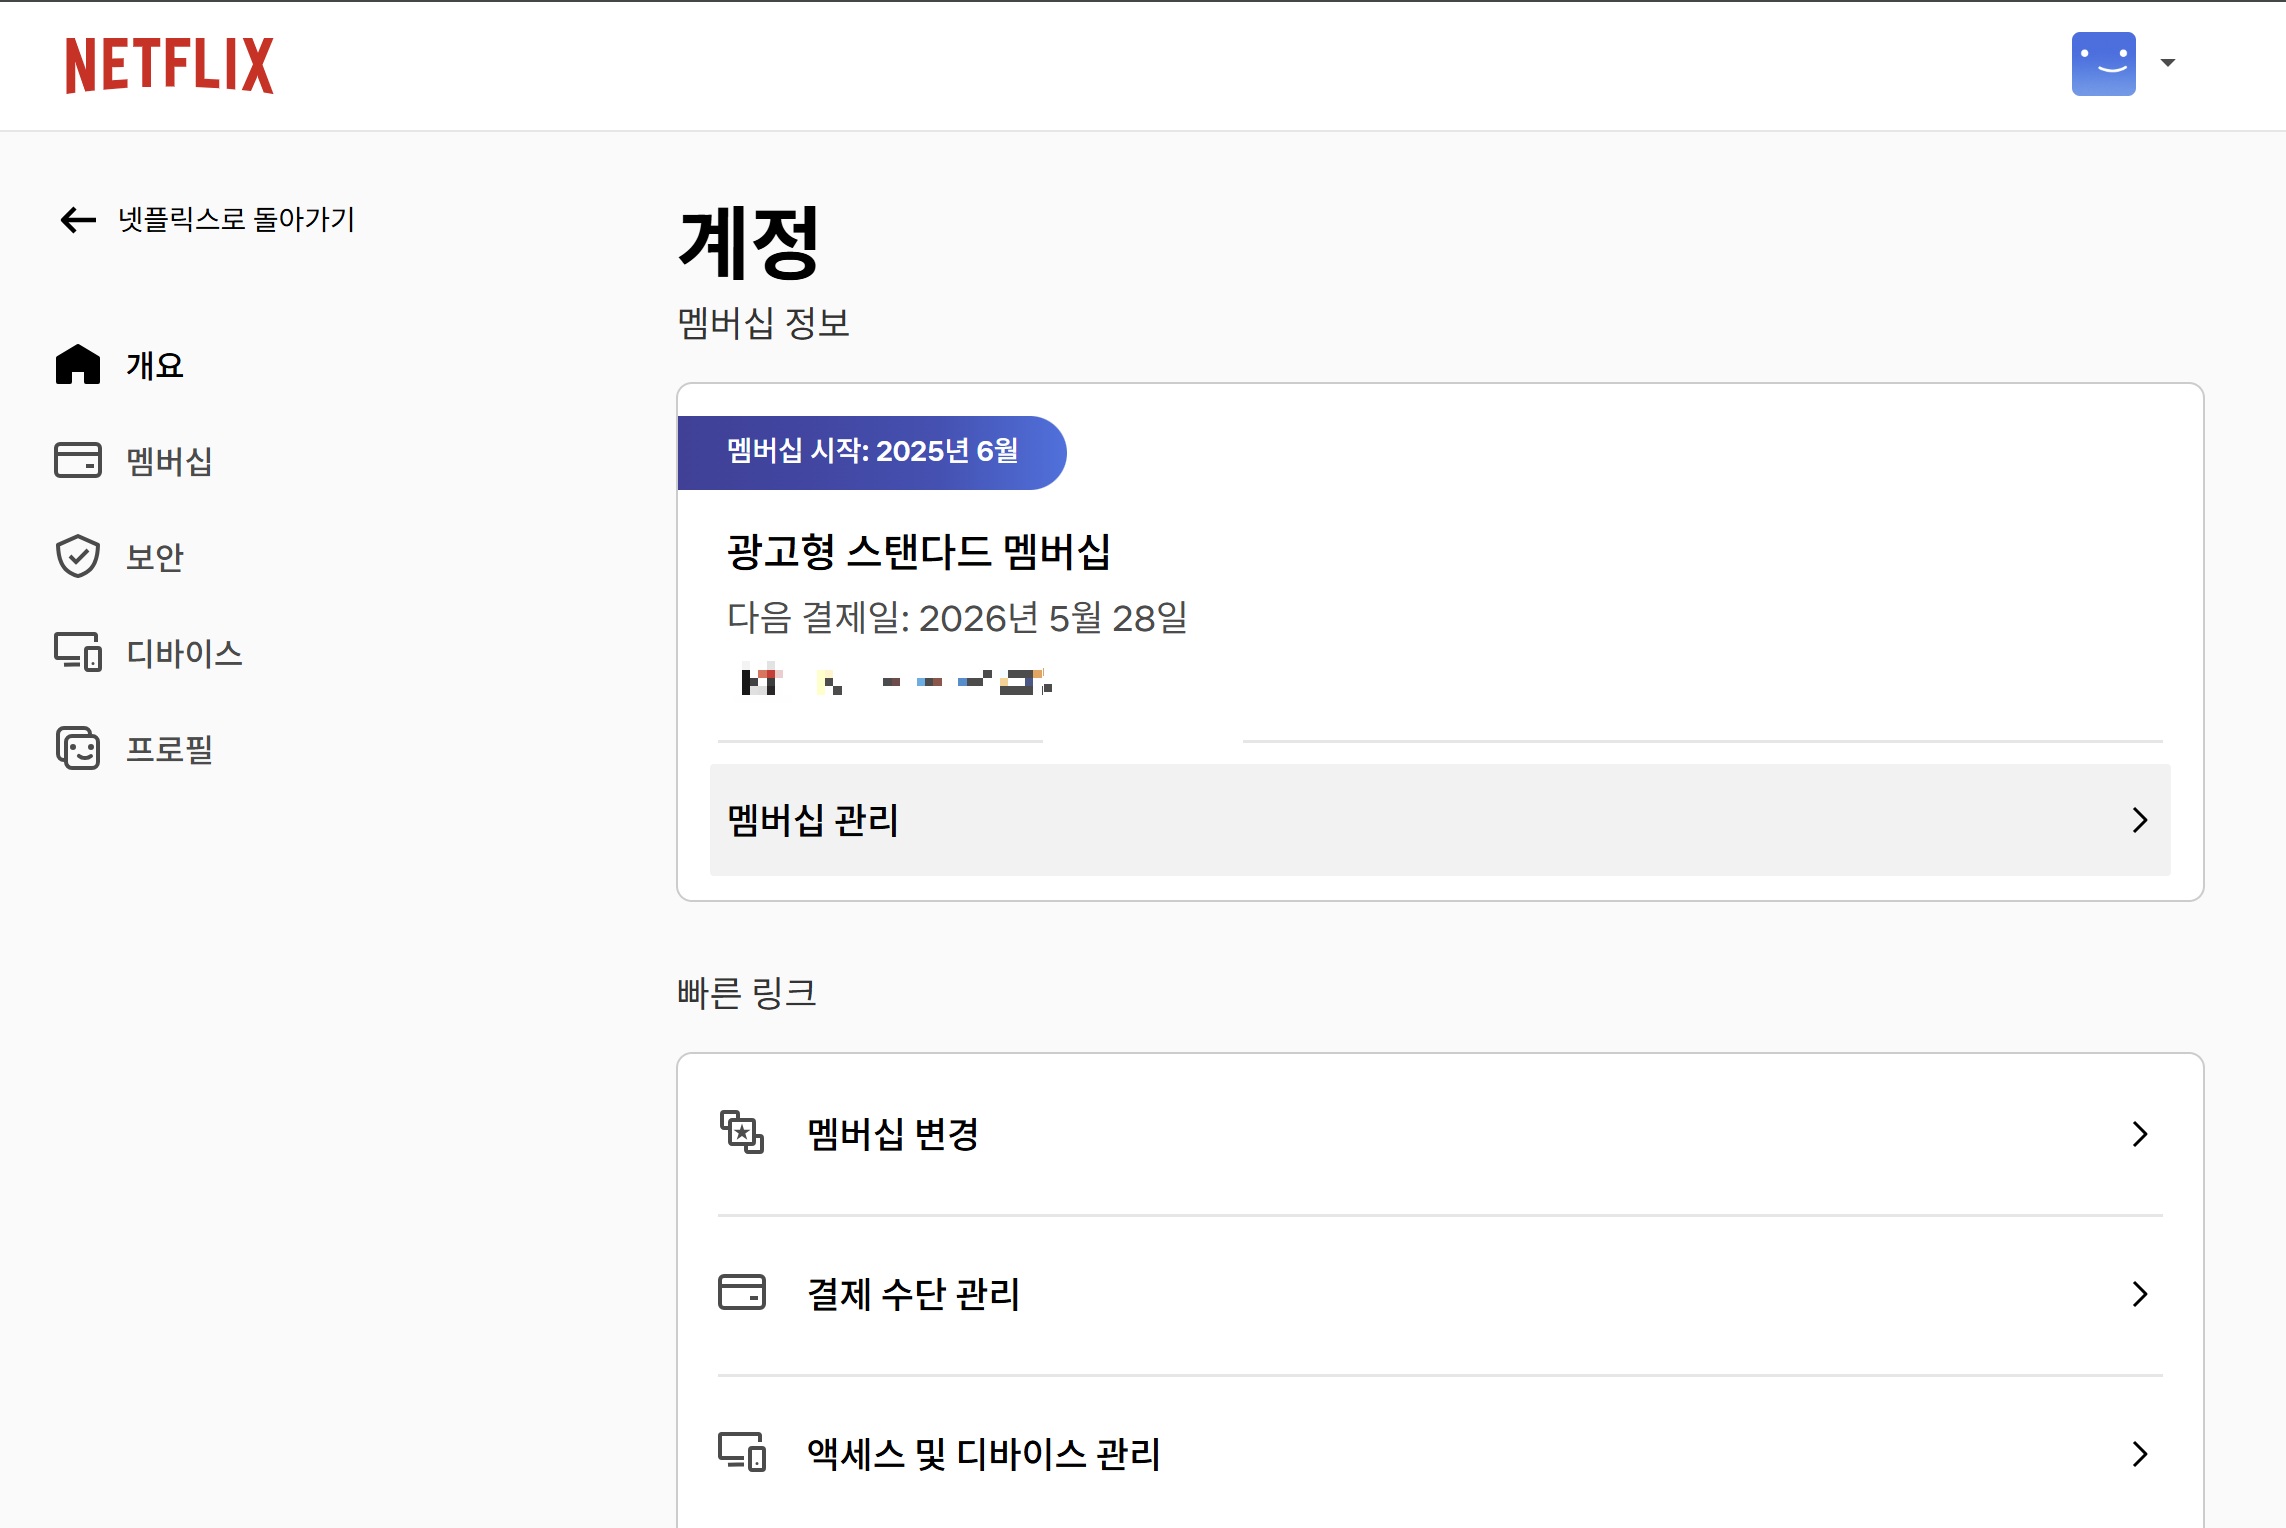Viewport: 2286px width, 1528px height.
Task: Click the chevron on 멤버십 변경 row
Action: point(2140,1134)
